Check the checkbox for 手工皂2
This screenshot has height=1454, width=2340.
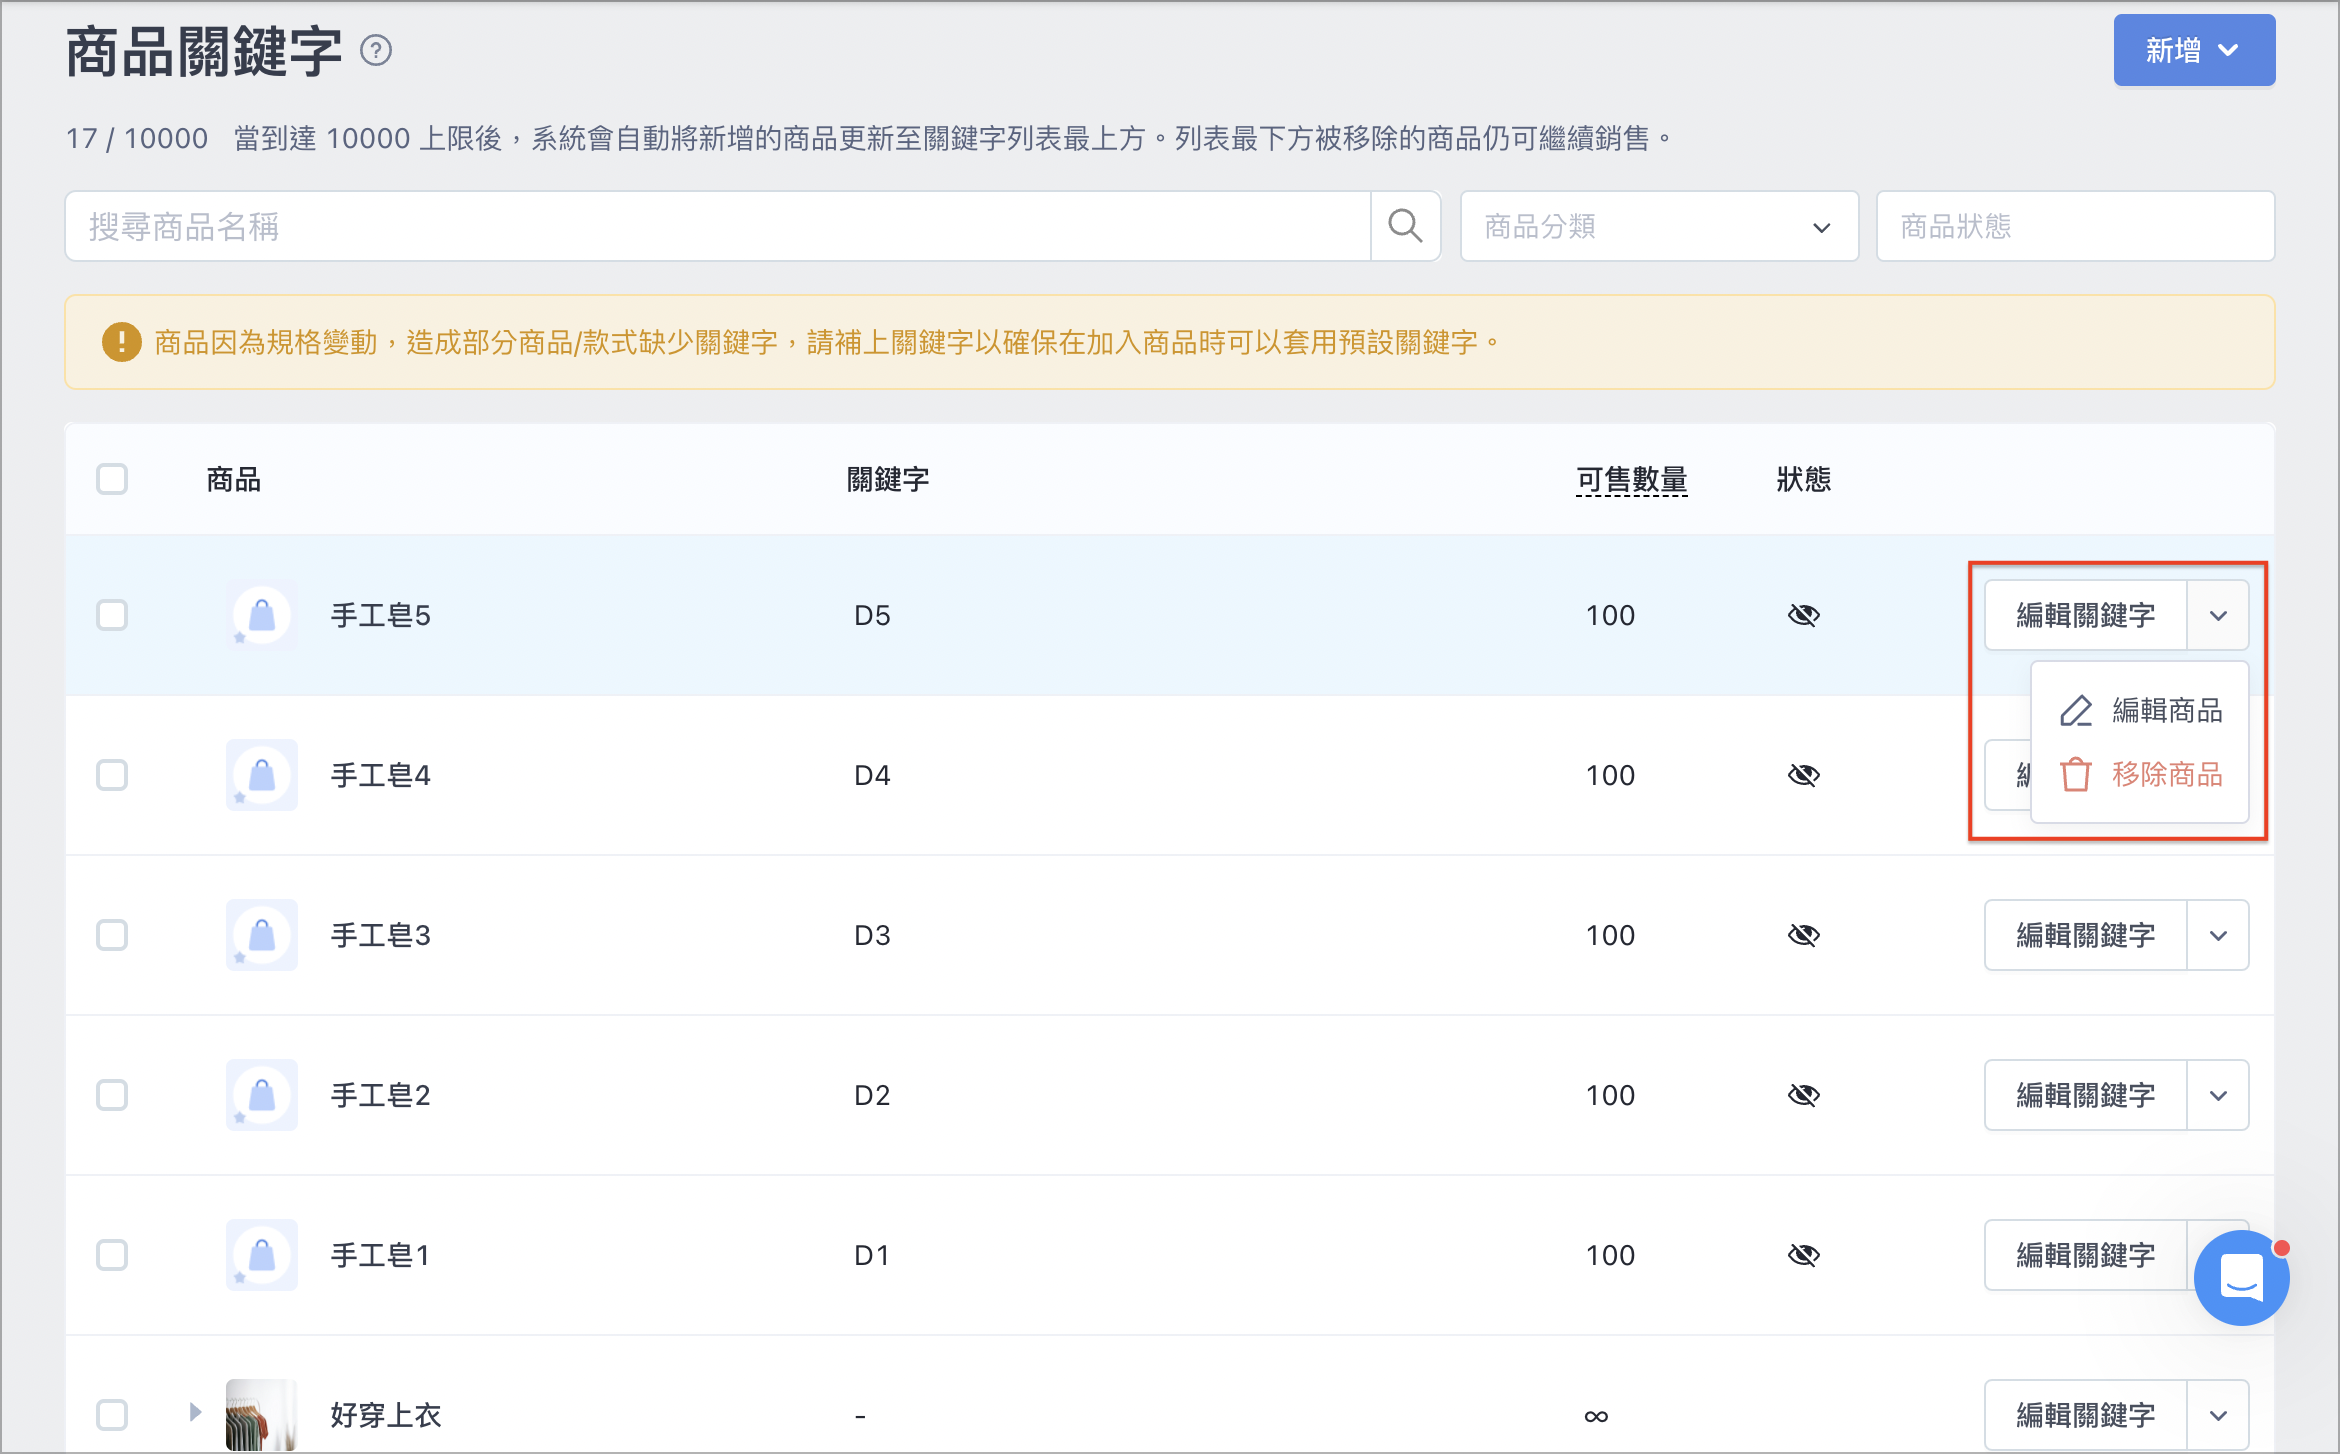tap(112, 1095)
